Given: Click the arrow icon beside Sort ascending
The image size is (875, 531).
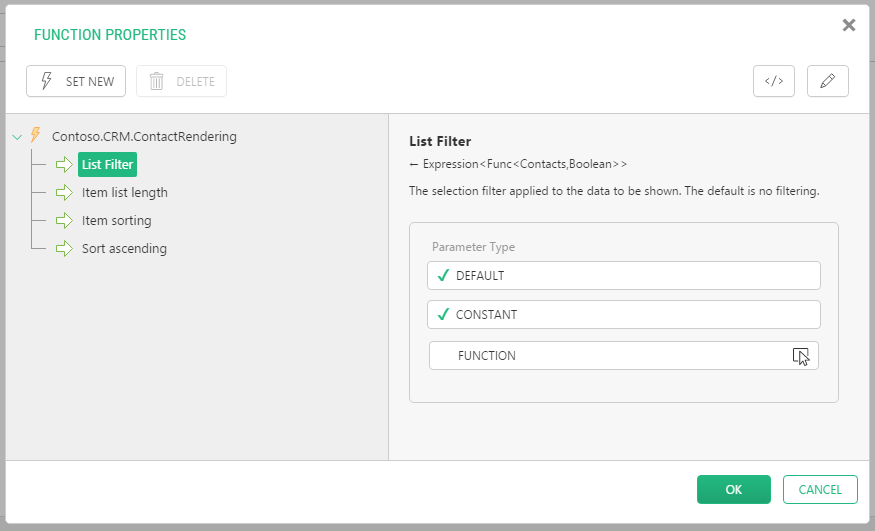Looking at the screenshot, I should (65, 248).
